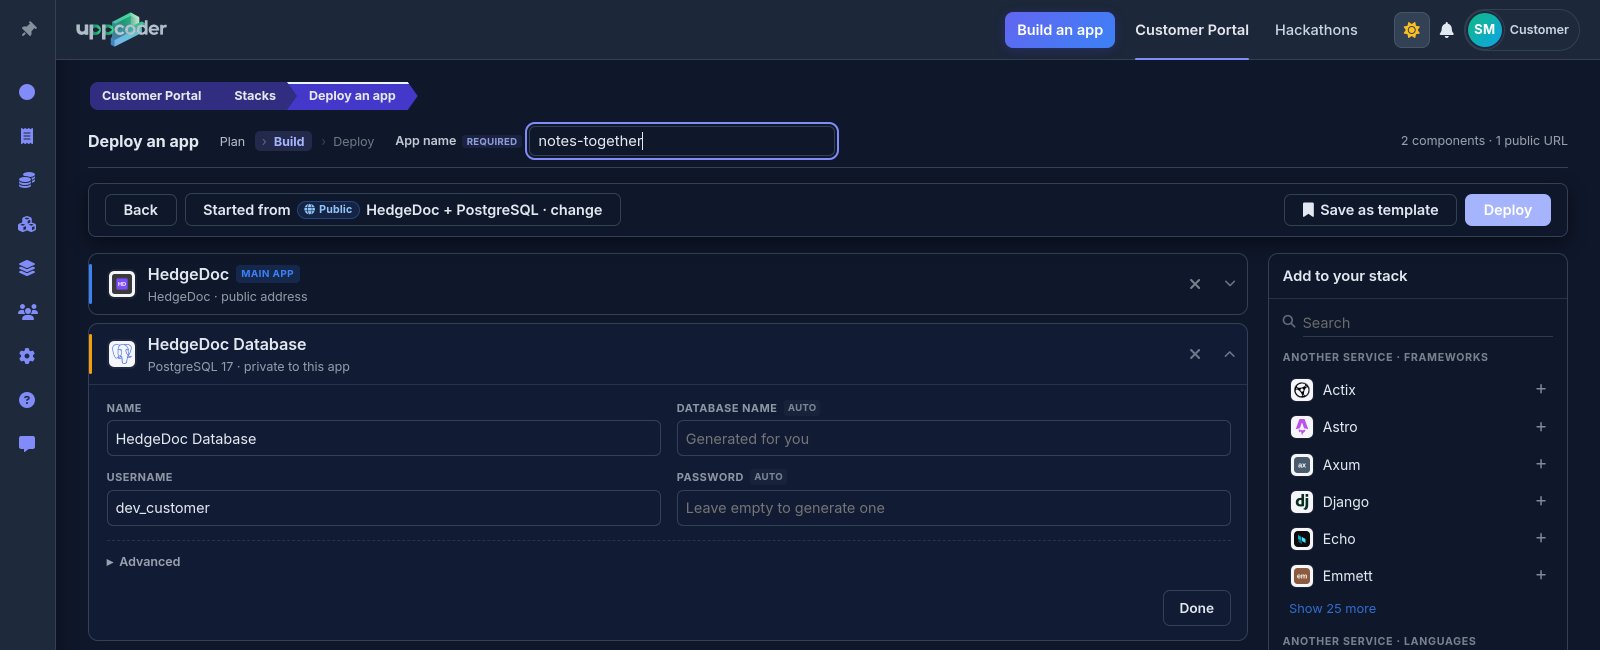Click the Echo framework icon

point(1302,539)
